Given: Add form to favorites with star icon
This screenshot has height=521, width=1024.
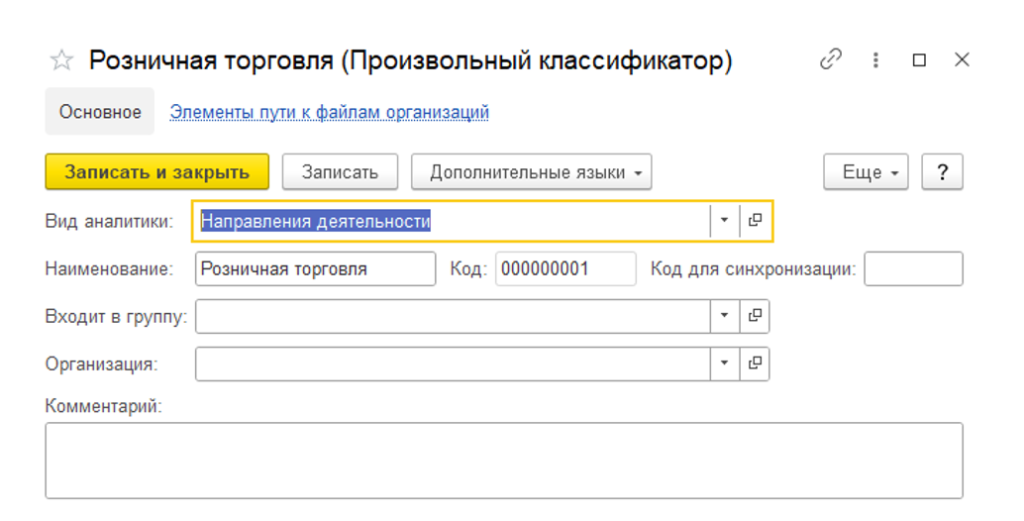Looking at the screenshot, I should tap(62, 61).
